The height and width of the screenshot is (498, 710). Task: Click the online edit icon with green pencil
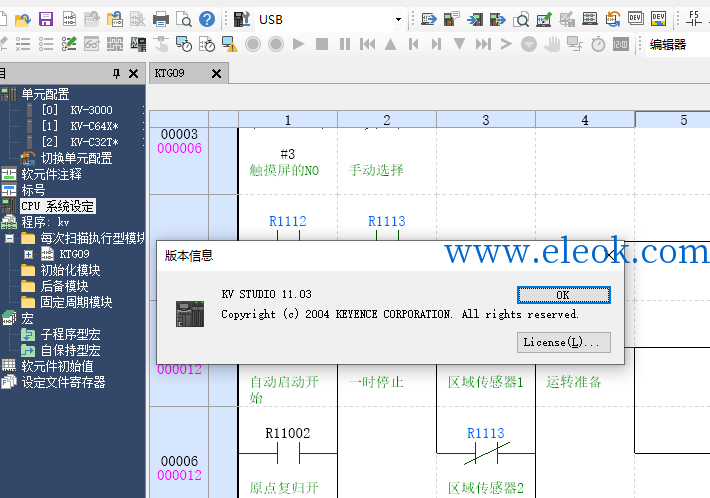[x=543, y=19]
